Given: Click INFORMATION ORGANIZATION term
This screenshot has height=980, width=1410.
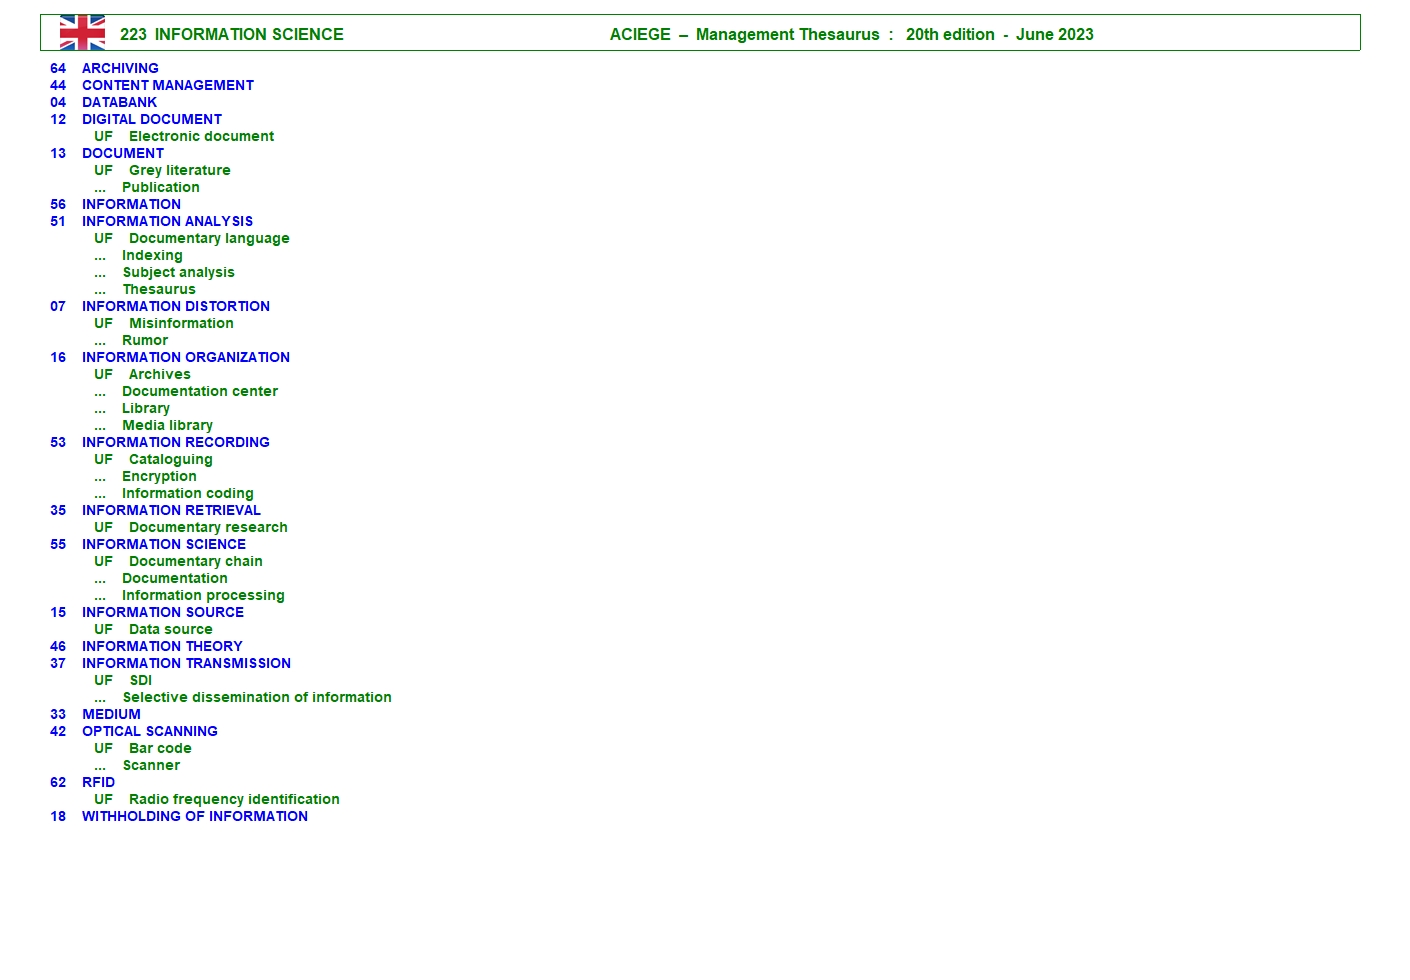Looking at the screenshot, I should coord(185,357).
